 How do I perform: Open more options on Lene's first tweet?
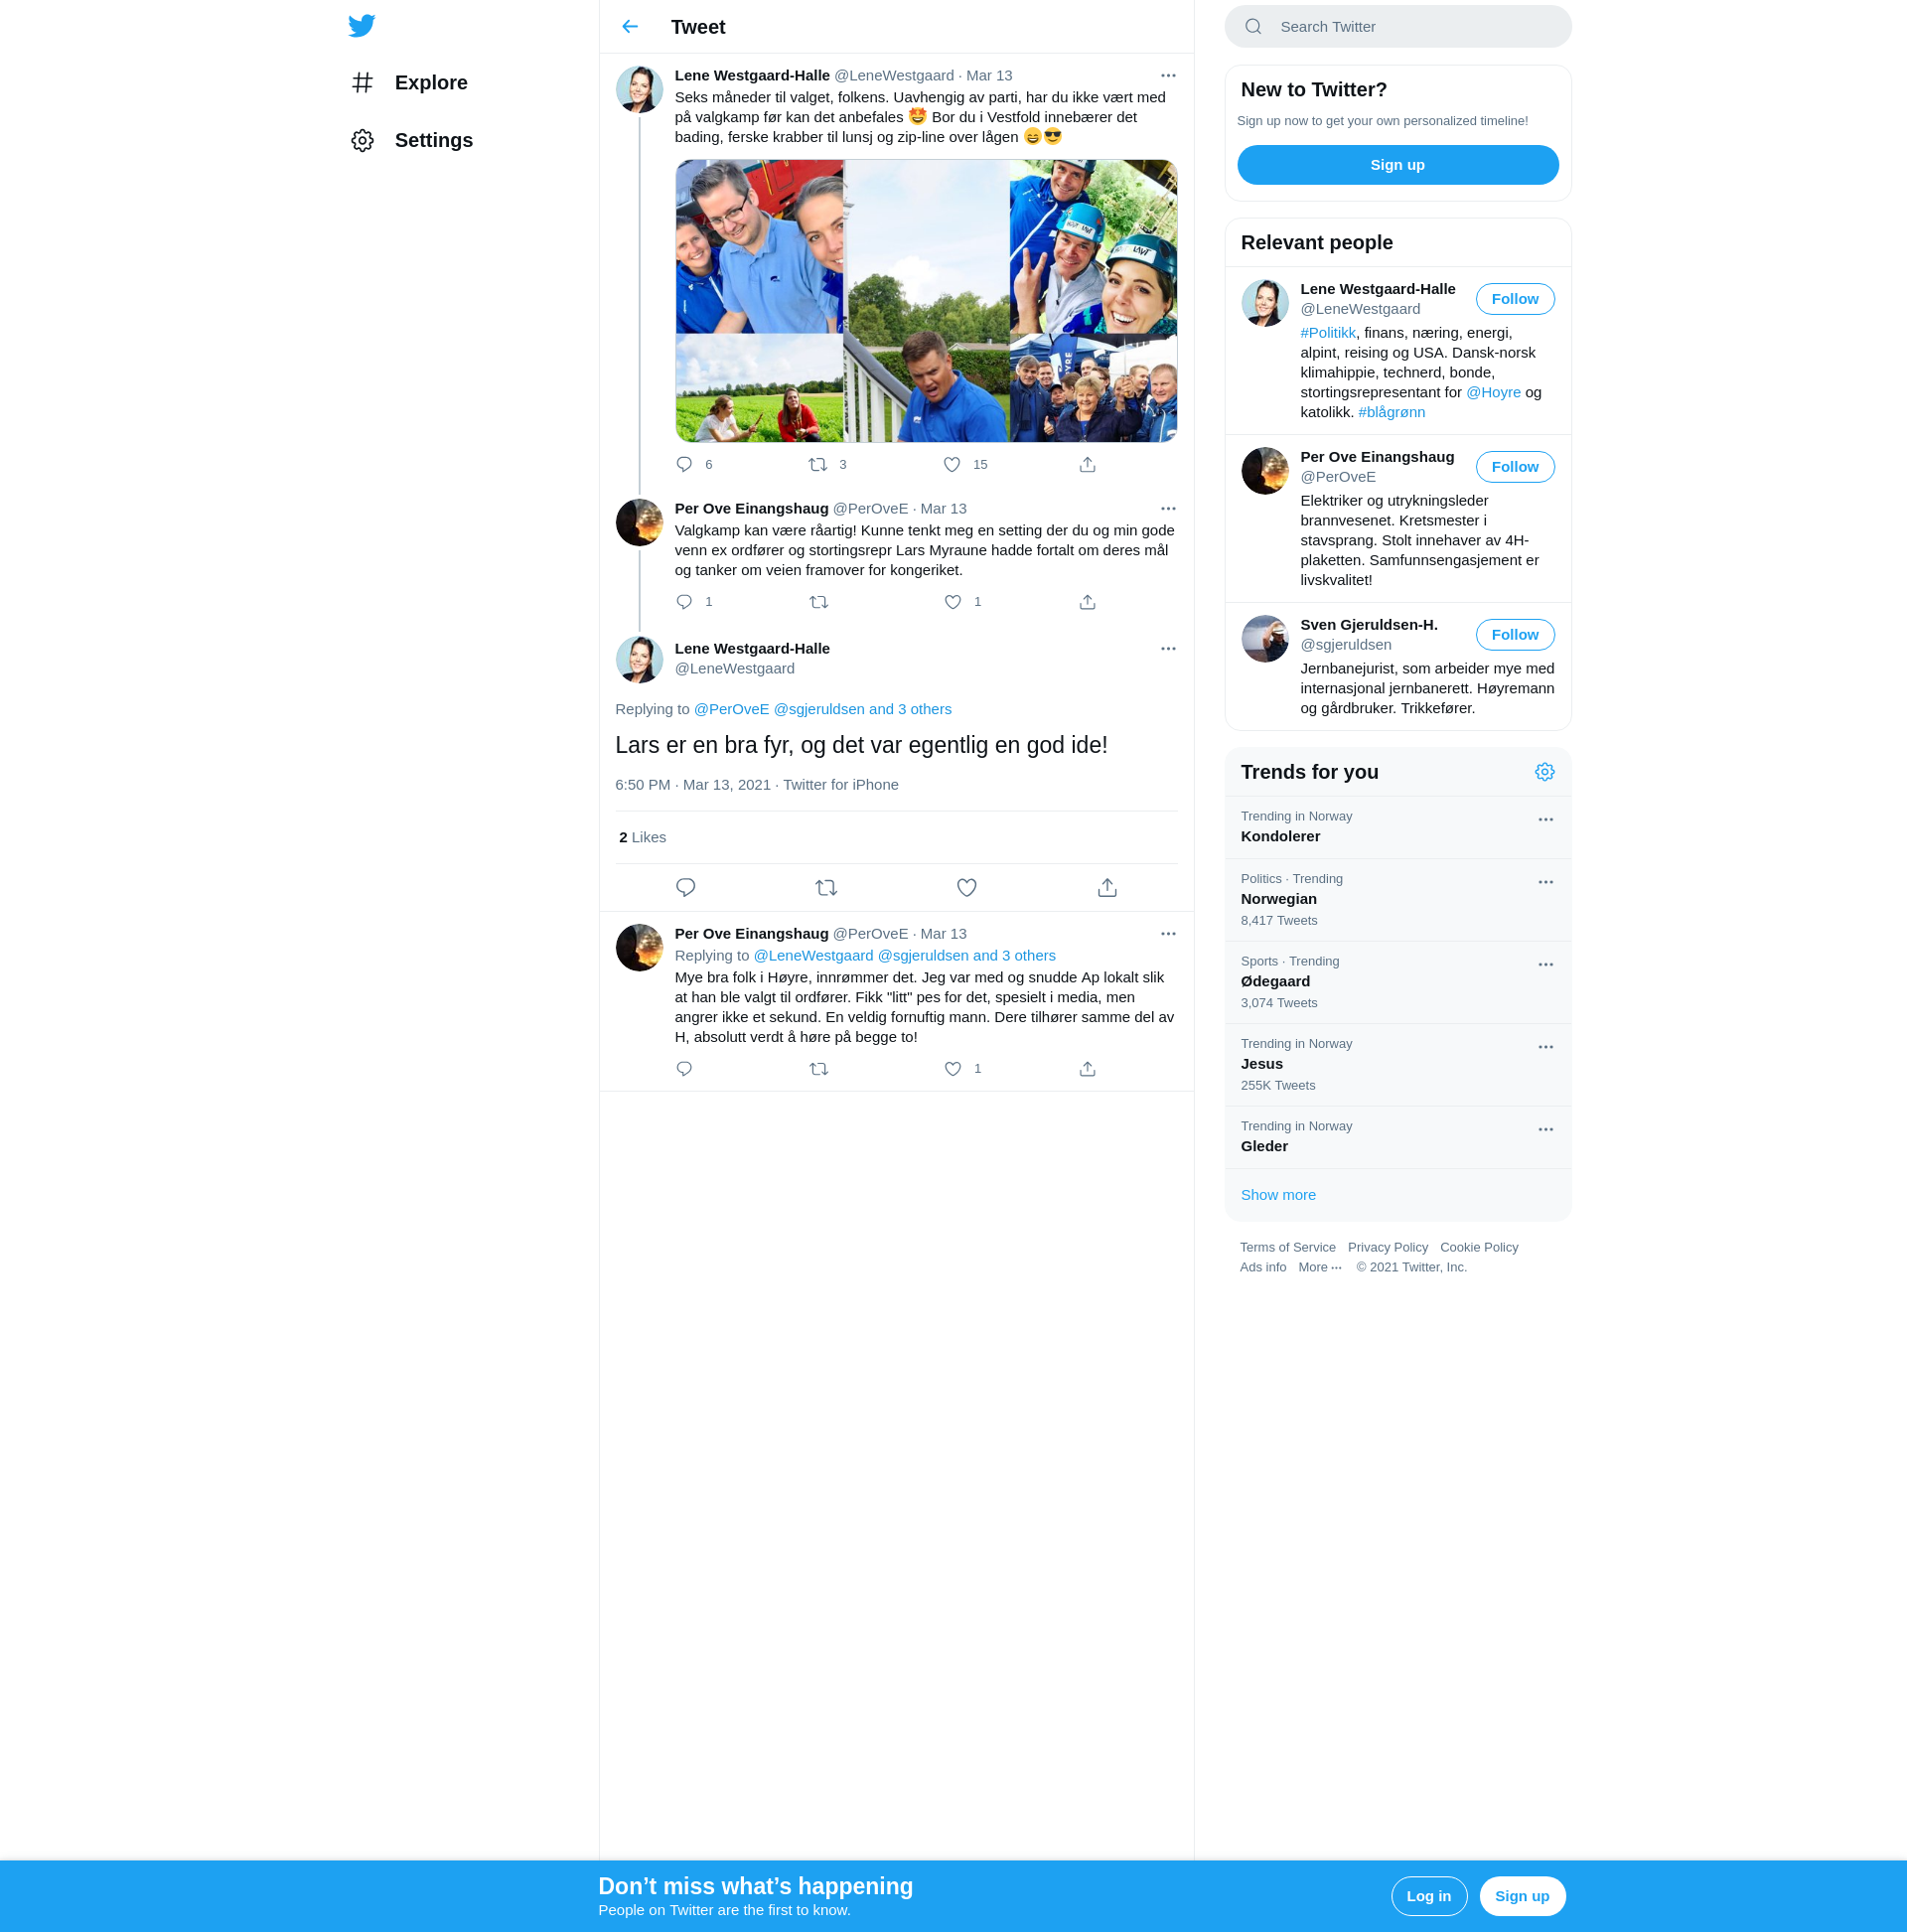coord(1168,76)
